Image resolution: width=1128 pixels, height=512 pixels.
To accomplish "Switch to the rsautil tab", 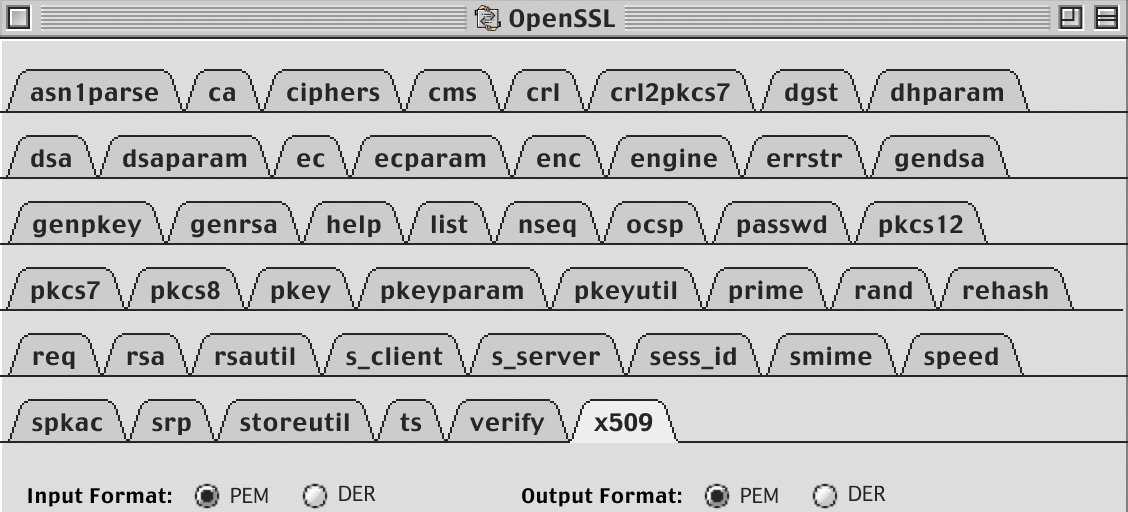I will point(255,356).
